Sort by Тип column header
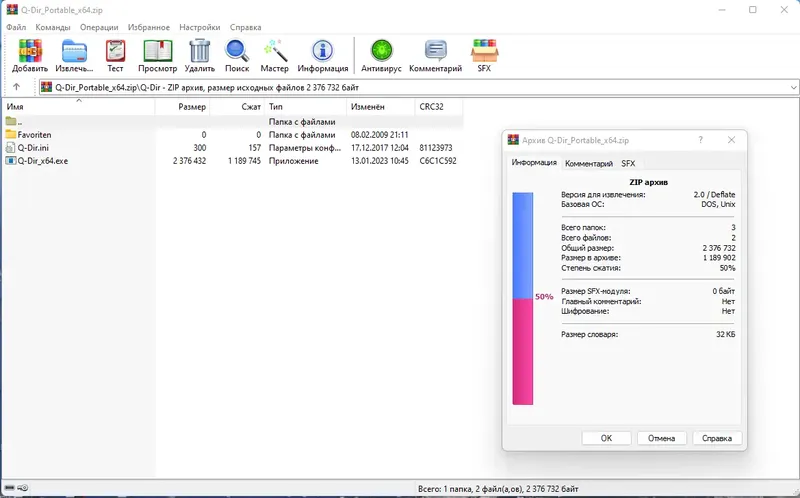The width and height of the screenshot is (800, 498). point(306,107)
